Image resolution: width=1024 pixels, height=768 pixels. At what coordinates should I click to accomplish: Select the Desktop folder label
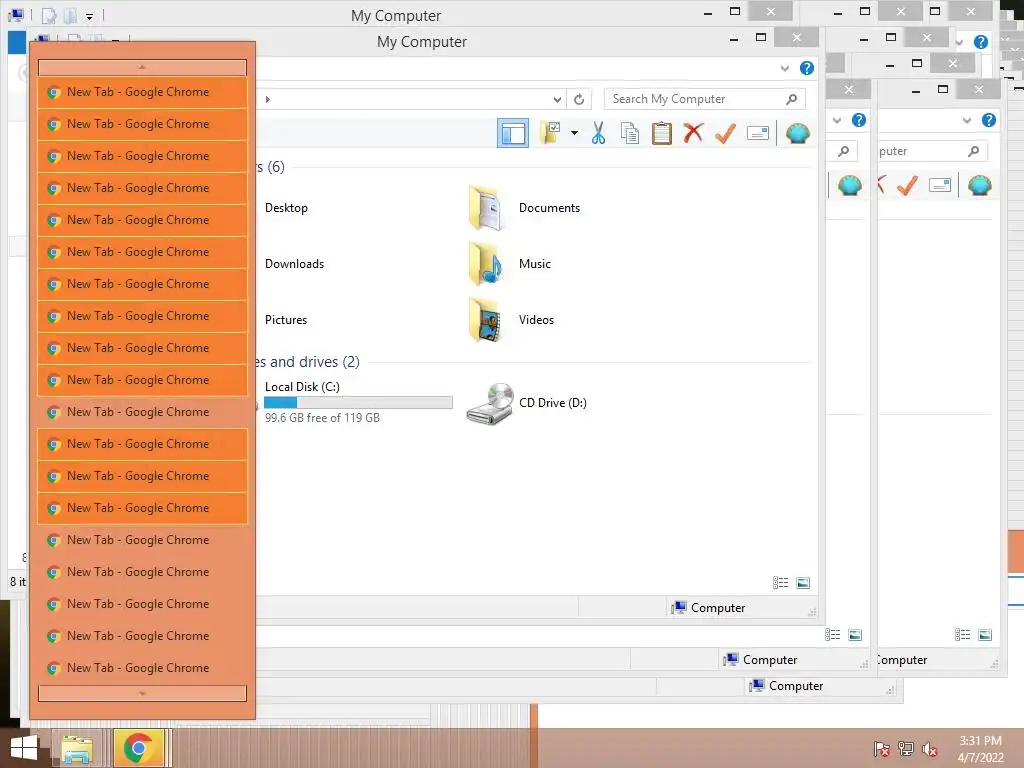coord(286,208)
